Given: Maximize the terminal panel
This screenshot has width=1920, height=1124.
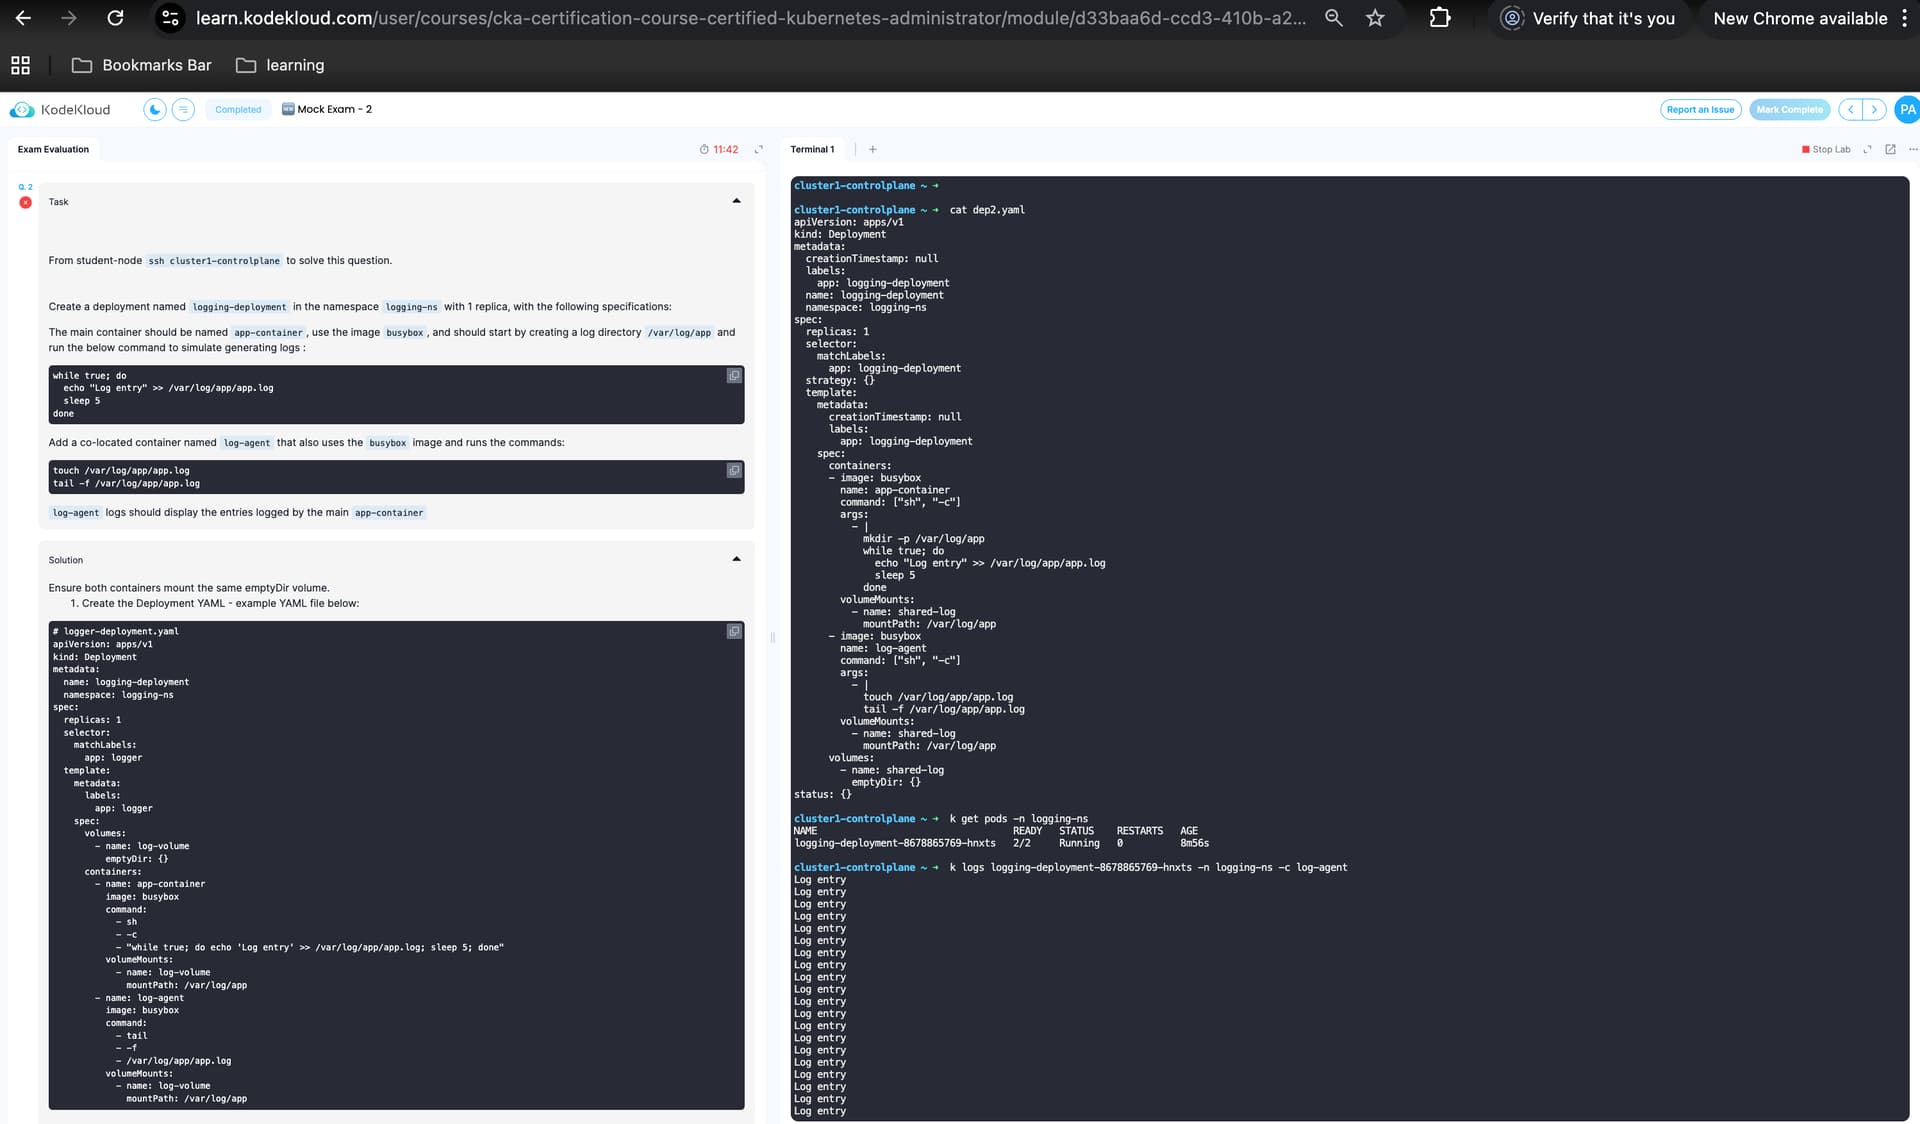Looking at the screenshot, I should coord(1867,150).
